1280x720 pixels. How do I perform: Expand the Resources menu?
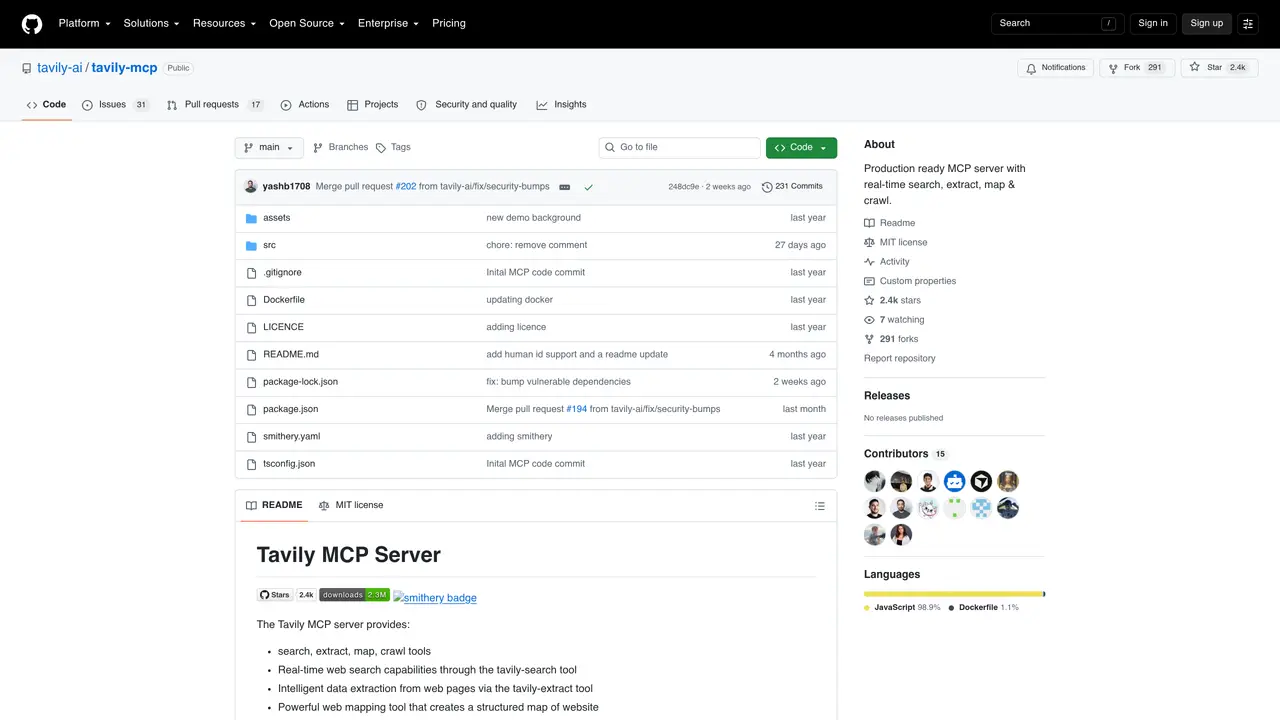(x=224, y=23)
